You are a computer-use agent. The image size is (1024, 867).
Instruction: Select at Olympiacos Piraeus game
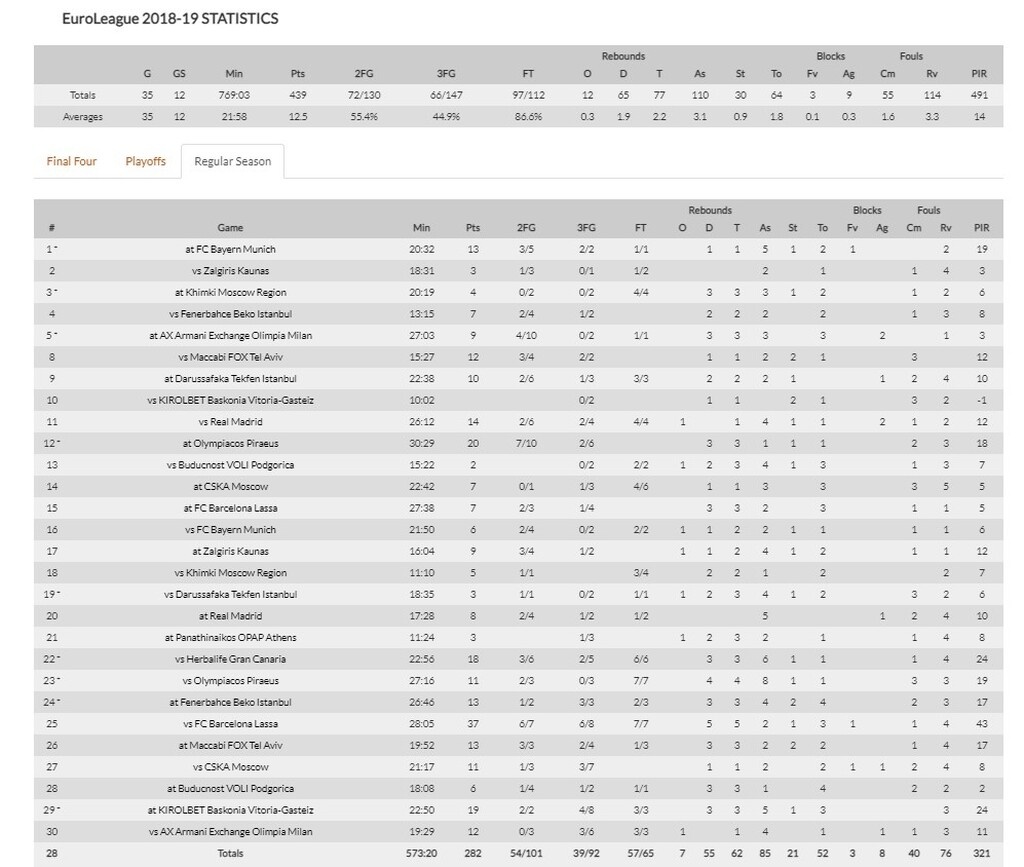tap(231, 443)
